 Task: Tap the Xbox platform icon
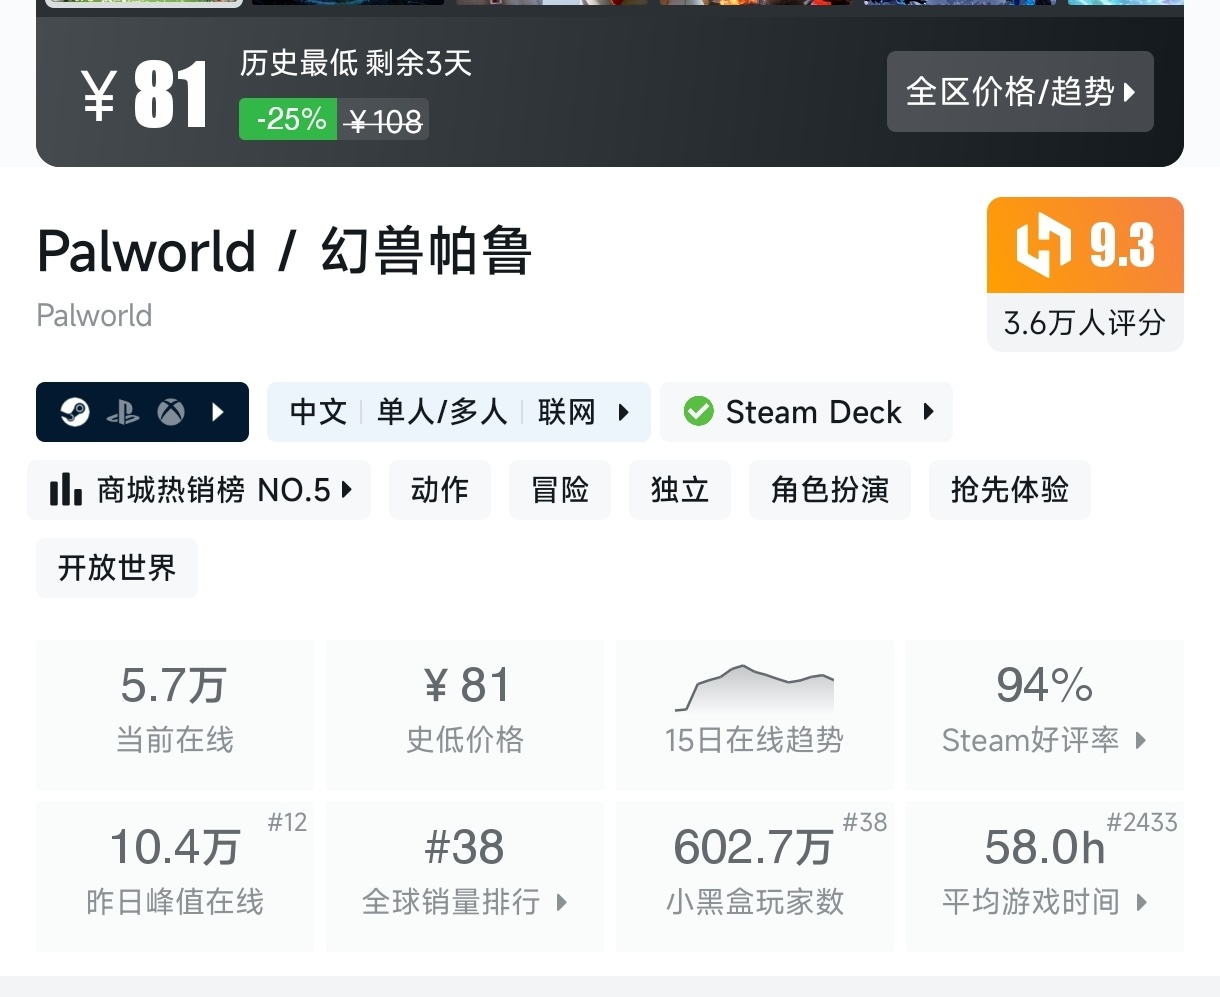click(171, 412)
